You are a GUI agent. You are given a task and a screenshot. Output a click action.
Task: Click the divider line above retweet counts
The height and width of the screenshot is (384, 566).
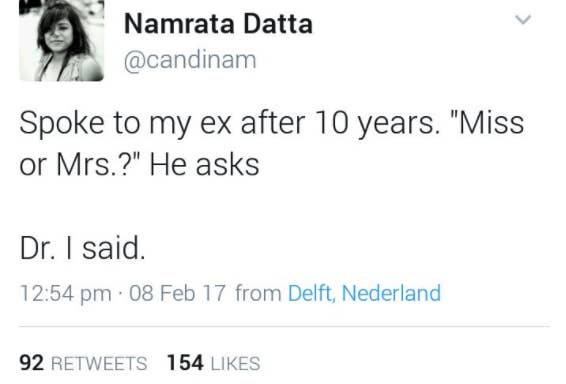click(x=284, y=327)
